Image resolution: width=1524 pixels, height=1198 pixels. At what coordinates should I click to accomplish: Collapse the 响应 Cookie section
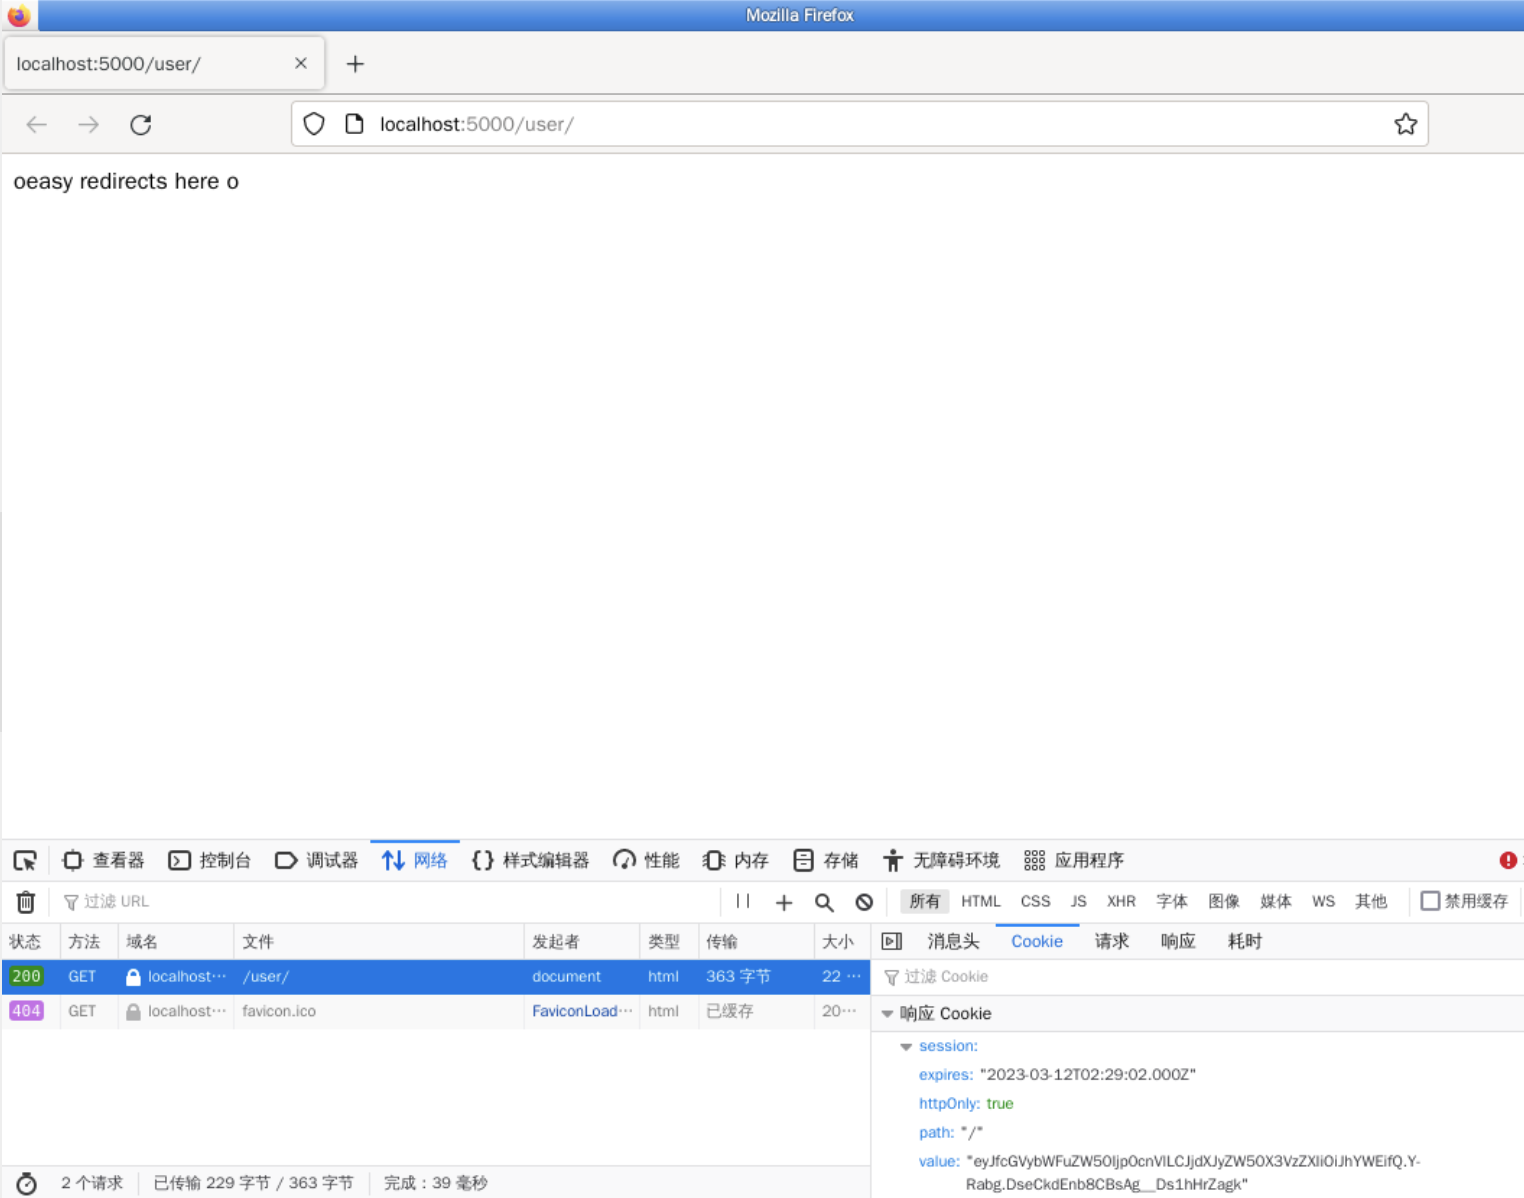(x=887, y=1014)
